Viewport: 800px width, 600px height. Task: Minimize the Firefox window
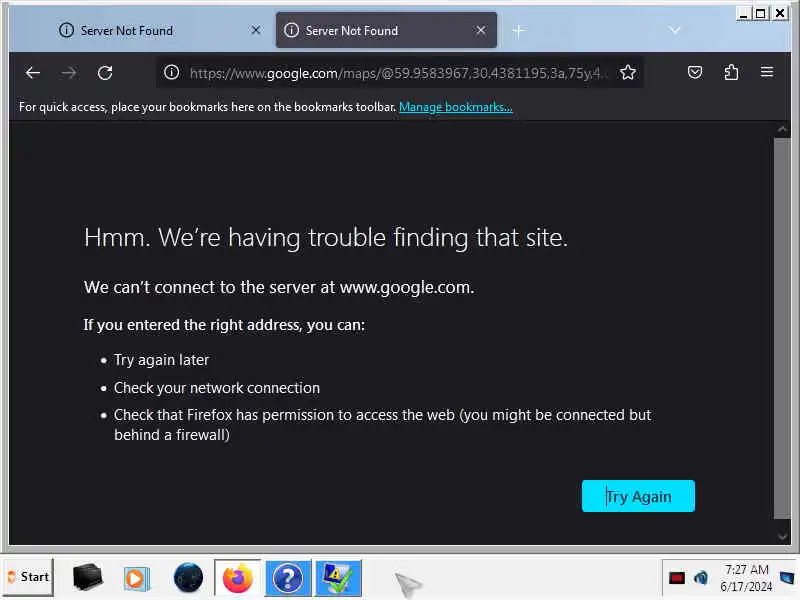(743, 14)
